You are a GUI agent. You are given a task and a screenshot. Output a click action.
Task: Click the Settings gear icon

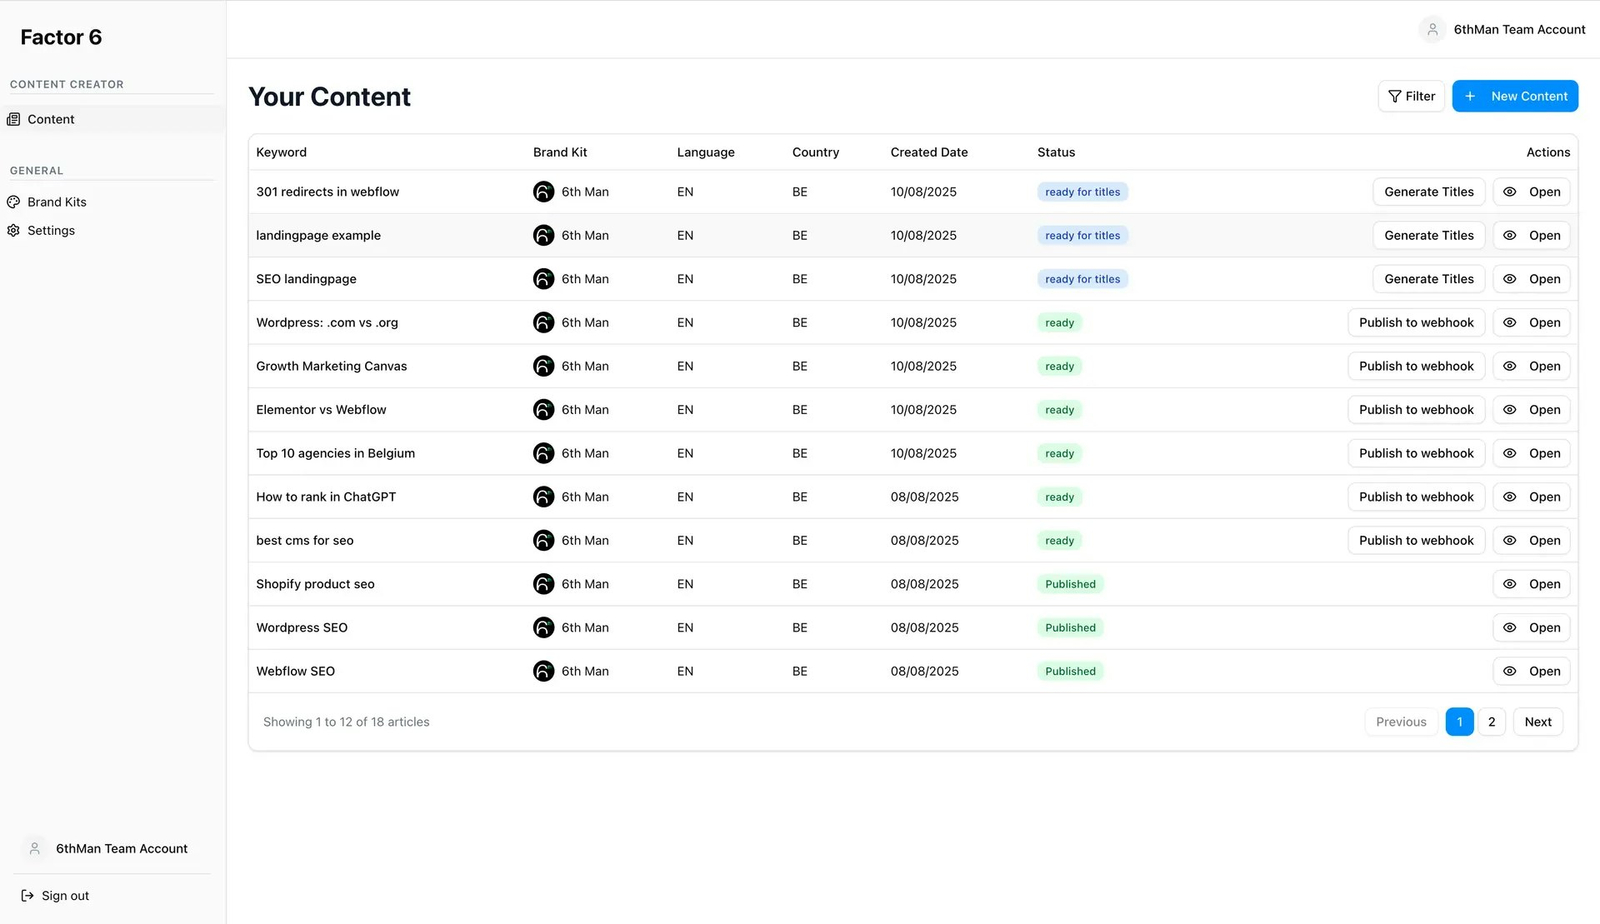pyautogui.click(x=14, y=230)
